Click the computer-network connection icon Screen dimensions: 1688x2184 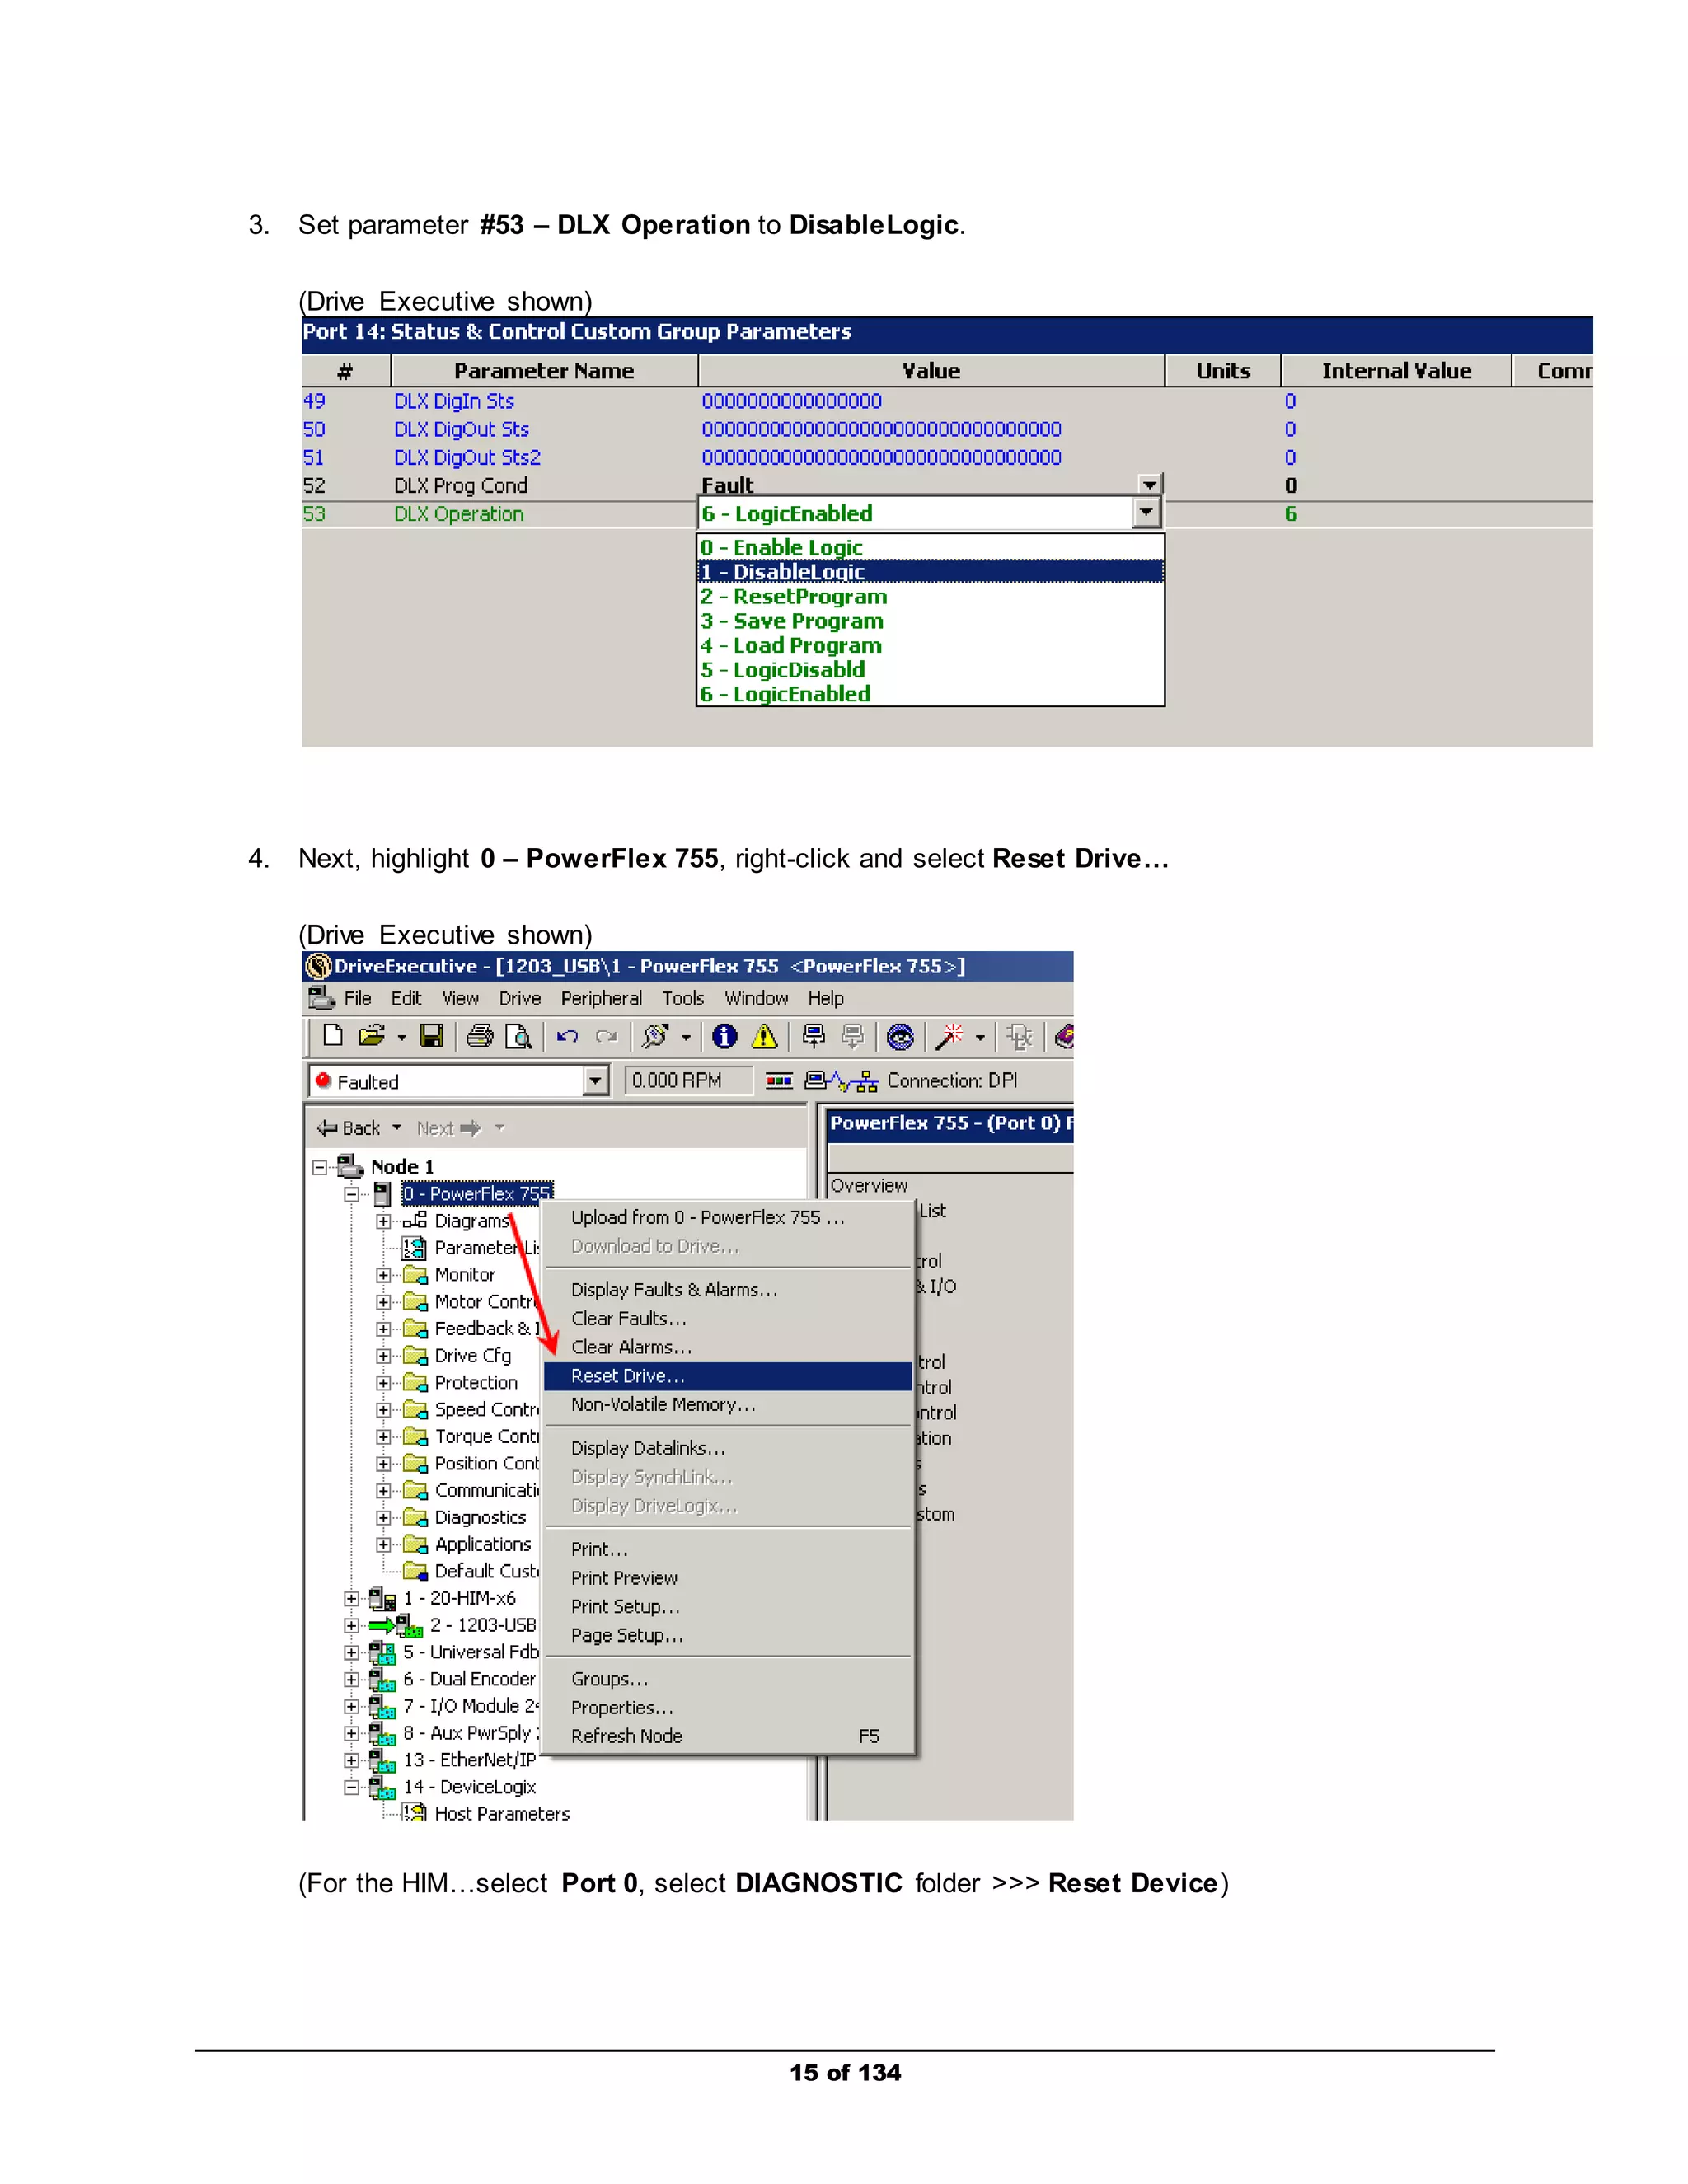841,1080
